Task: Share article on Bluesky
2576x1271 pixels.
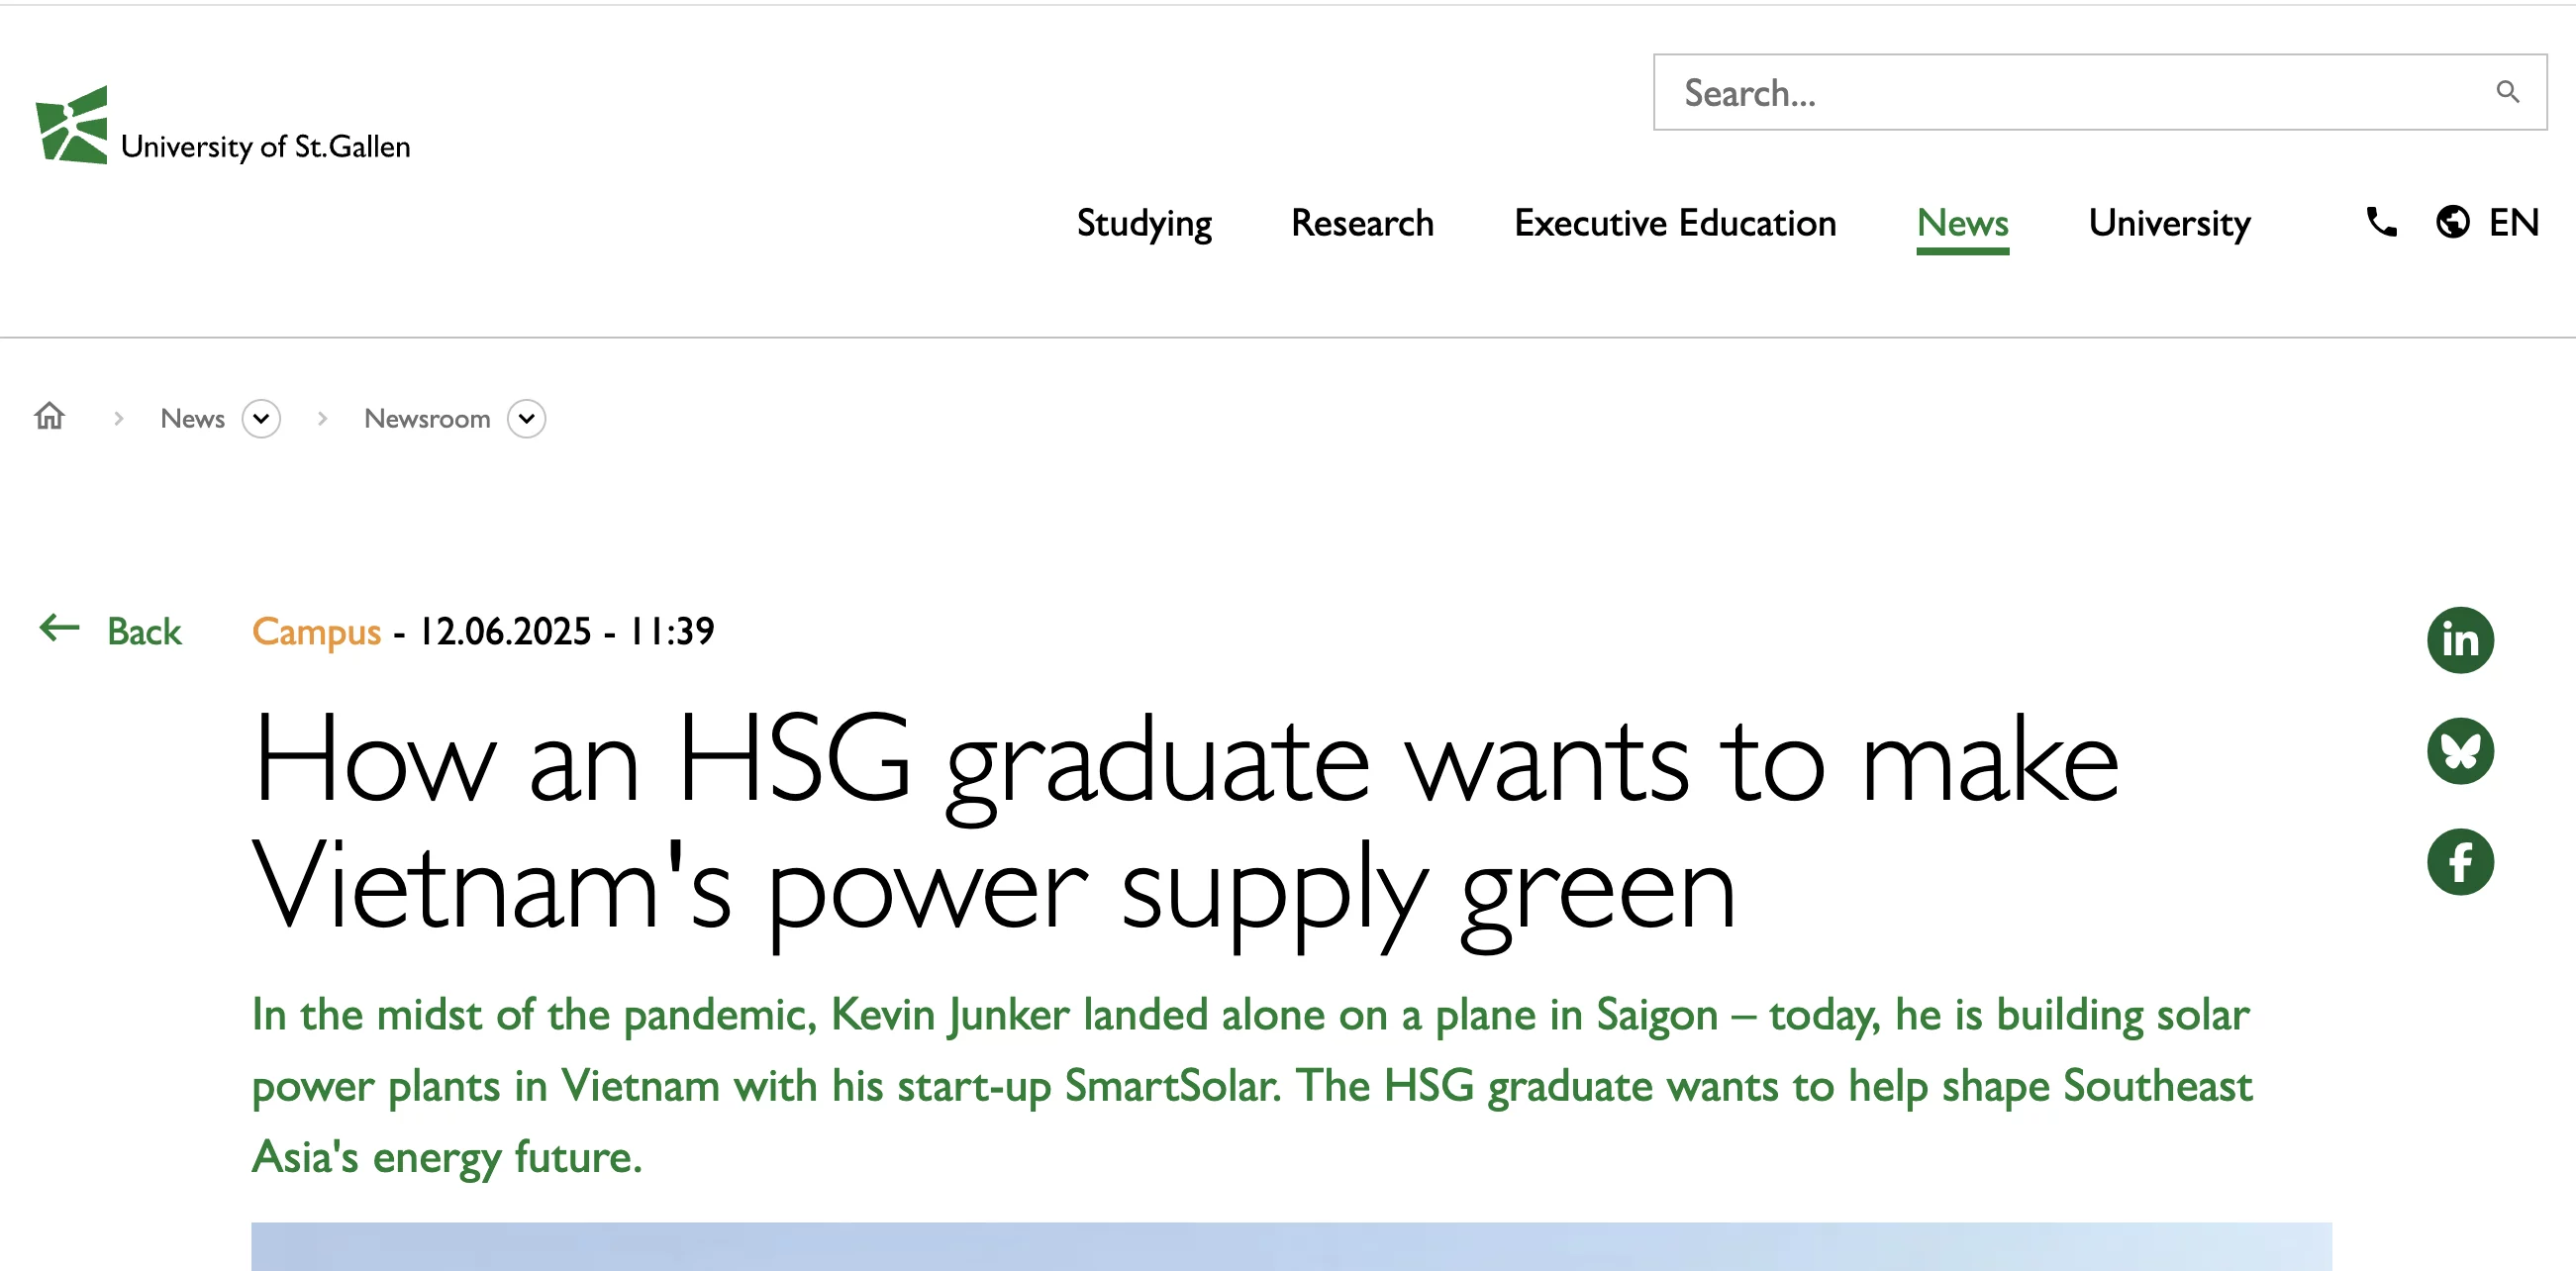Action: pyautogui.click(x=2459, y=751)
